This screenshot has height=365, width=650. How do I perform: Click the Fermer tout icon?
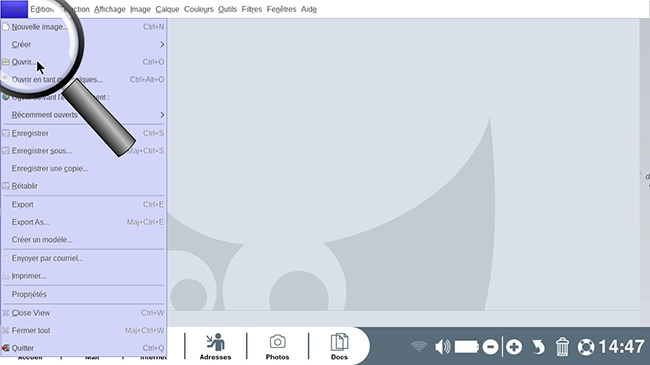(x=6, y=331)
